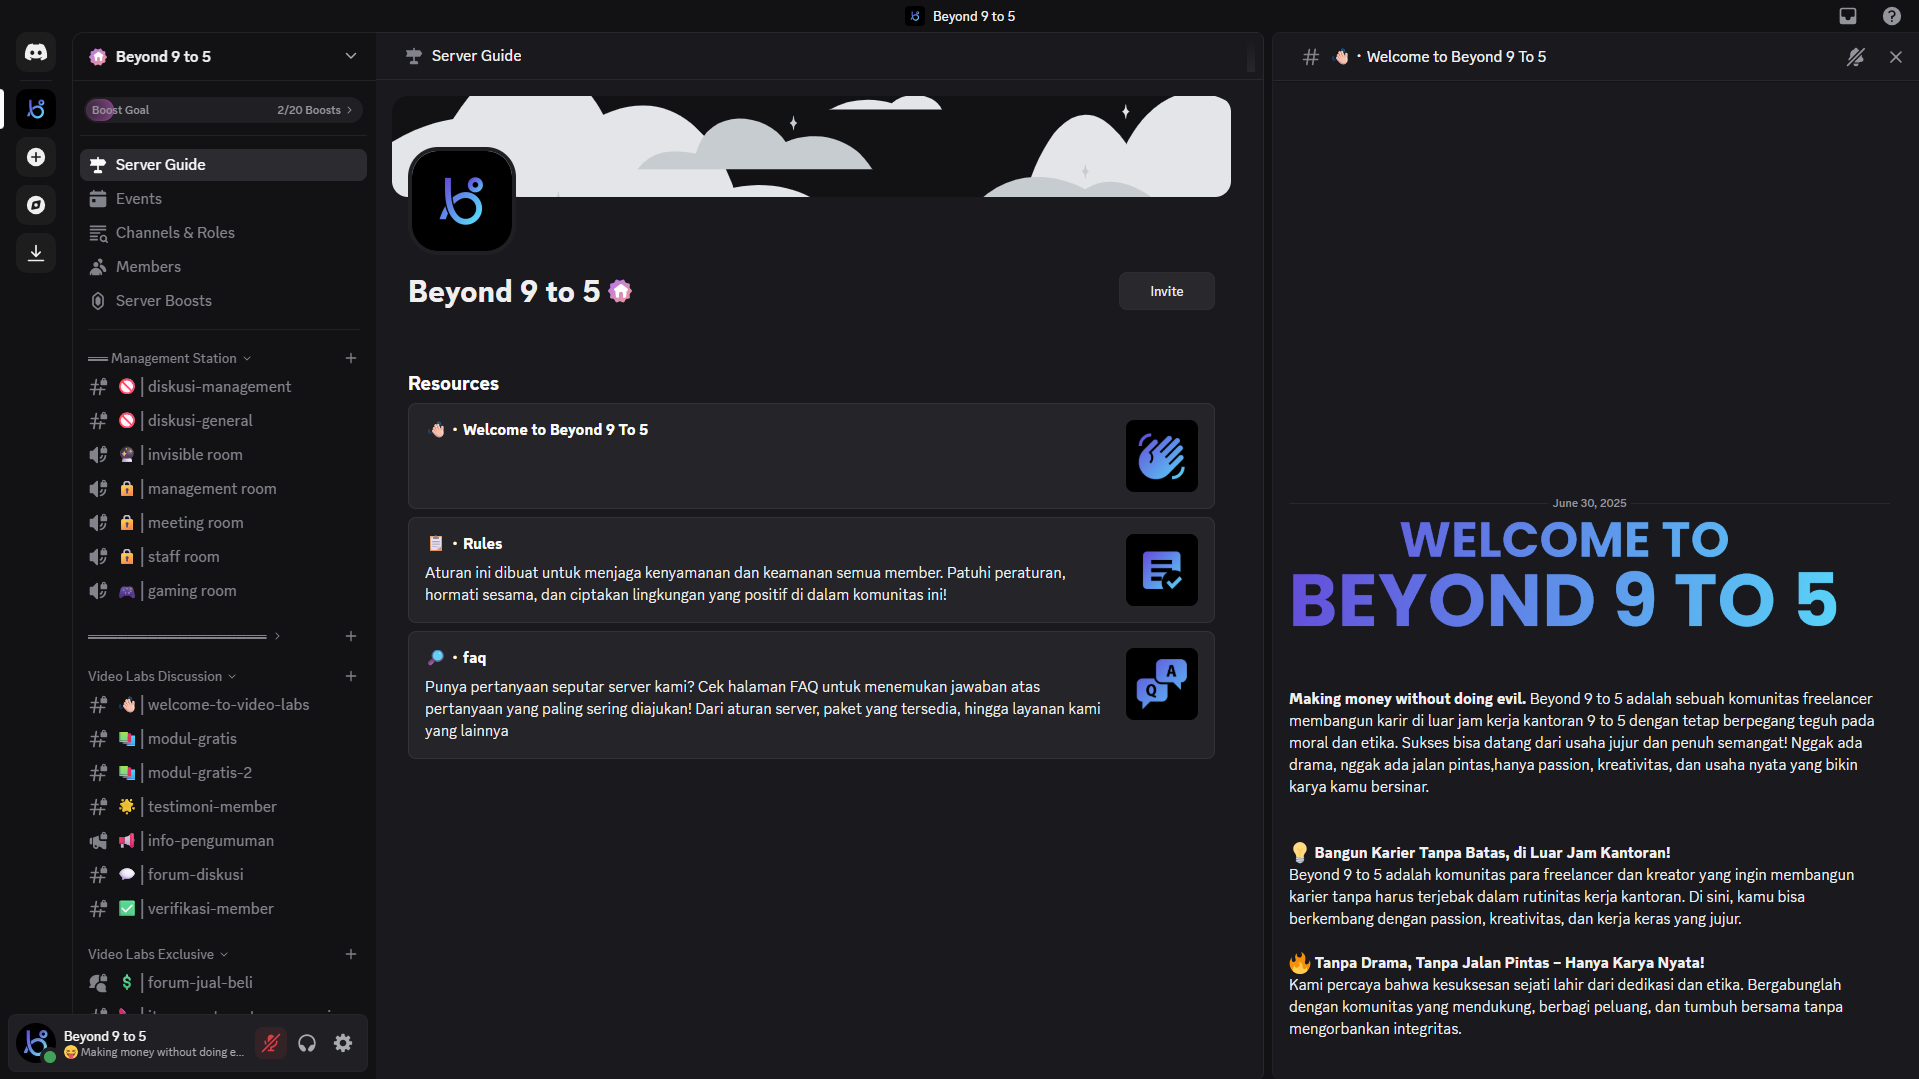The image size is (1919, 1079).
Task: Click the community badge beside server name
Action: point(620,291)
